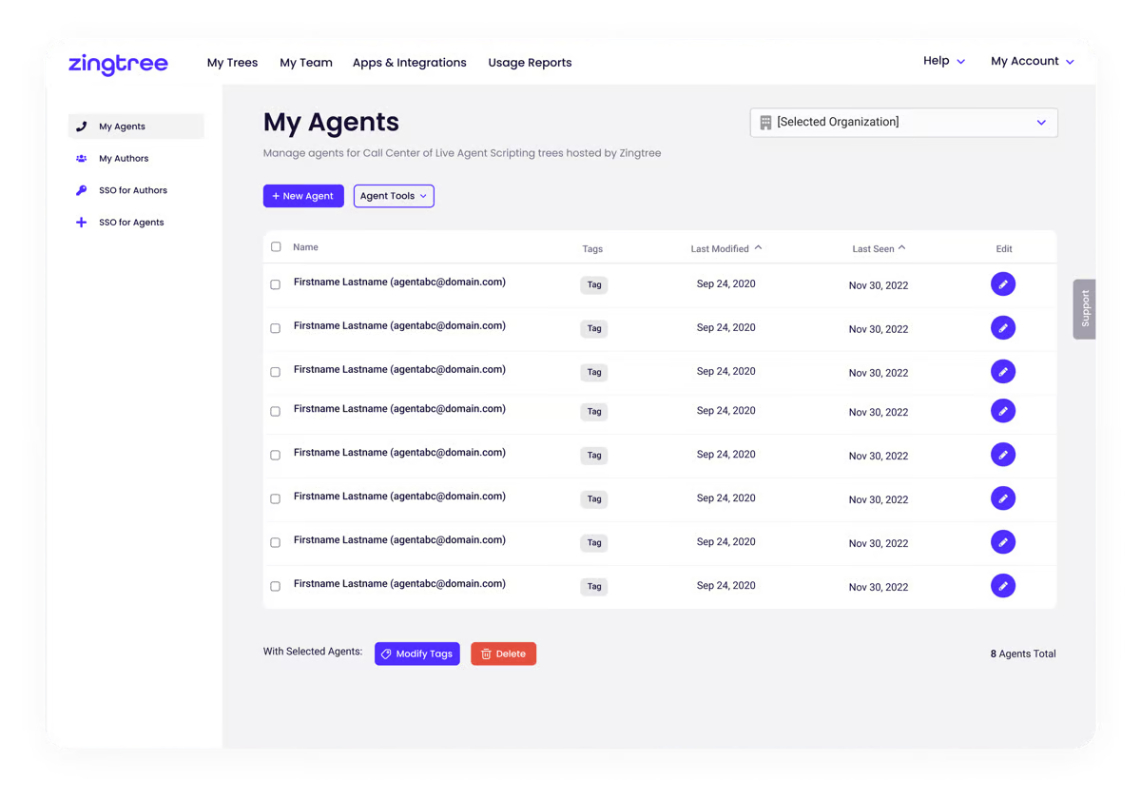
Task: Sort the table by the Last Seen column
Action: [x=878, y=248]
